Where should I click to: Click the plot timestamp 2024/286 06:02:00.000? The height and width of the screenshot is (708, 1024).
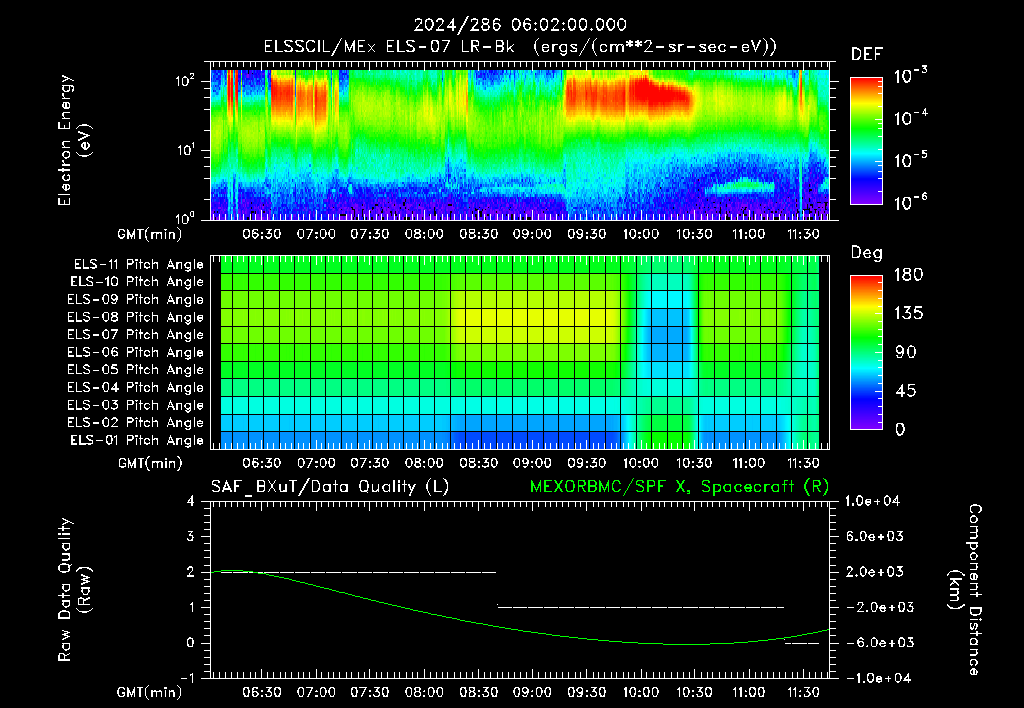point(520,25)
